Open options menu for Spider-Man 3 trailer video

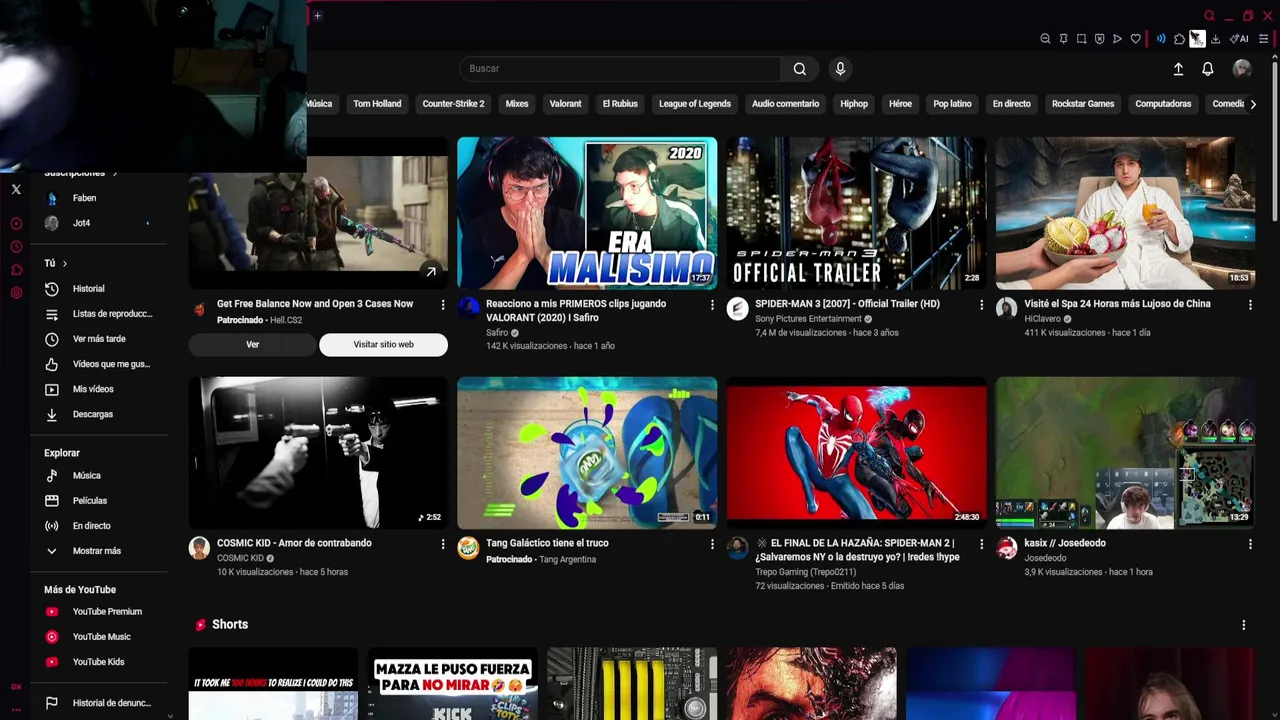click(x=981, y=304)
